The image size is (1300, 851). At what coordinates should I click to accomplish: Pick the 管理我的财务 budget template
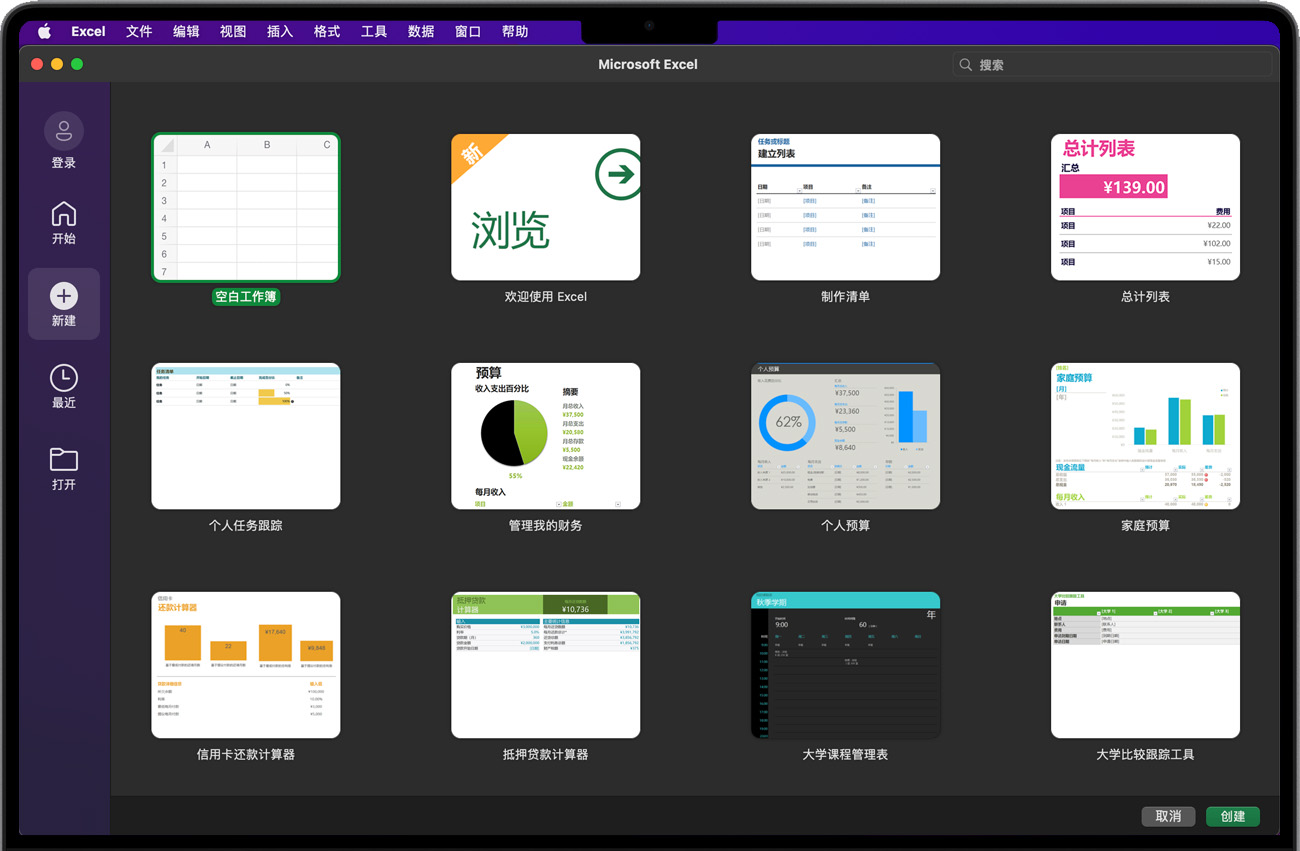(x=545, y=436)
